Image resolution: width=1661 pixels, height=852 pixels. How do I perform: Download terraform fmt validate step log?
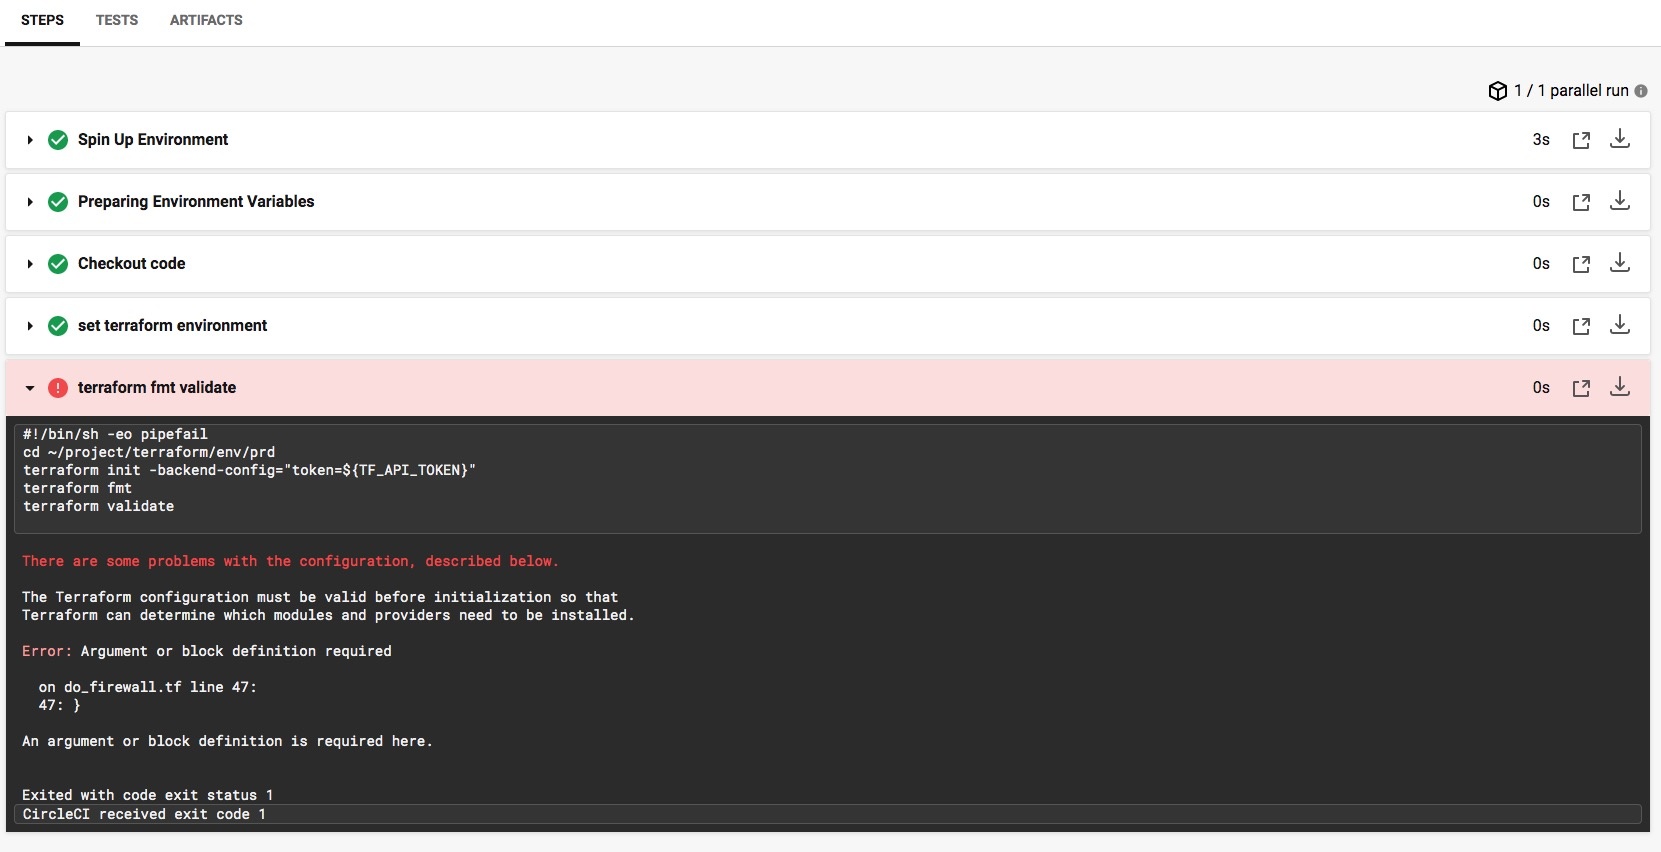[1619, 387]
